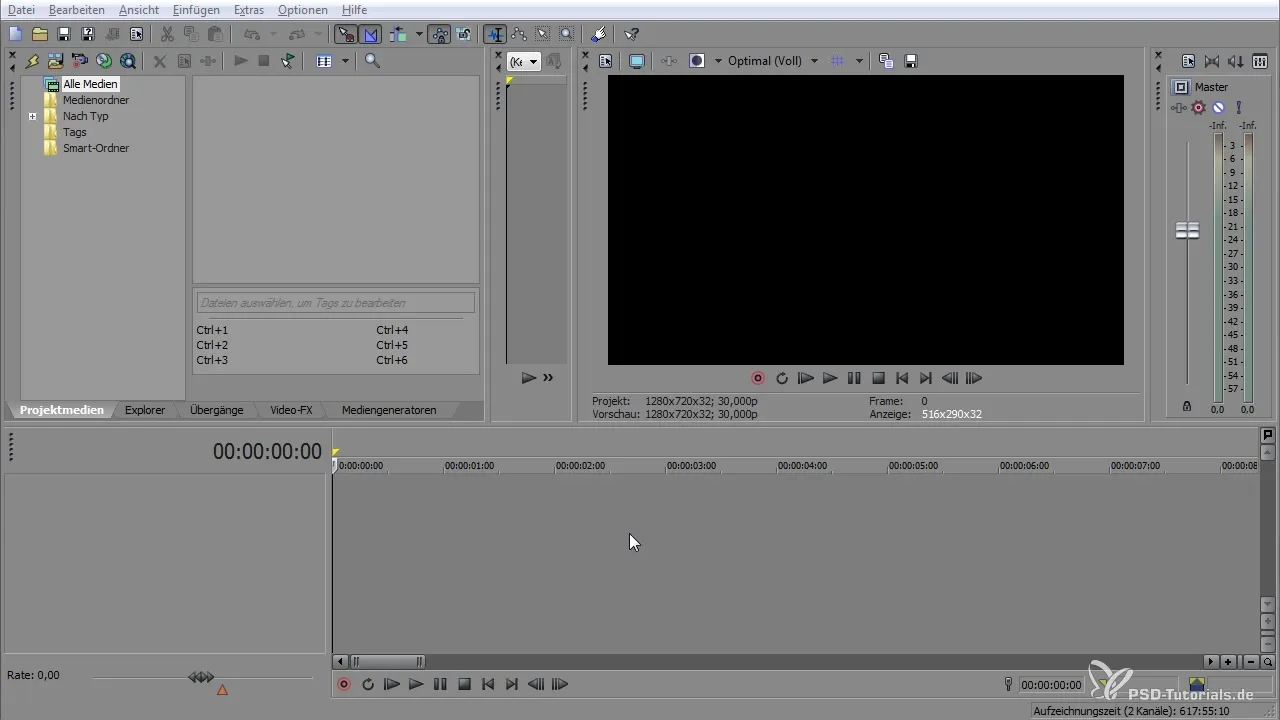Switch to the Übergänge tab
Image resolution: width=1280 pixels, height=720 pixels.
[217, 410]
